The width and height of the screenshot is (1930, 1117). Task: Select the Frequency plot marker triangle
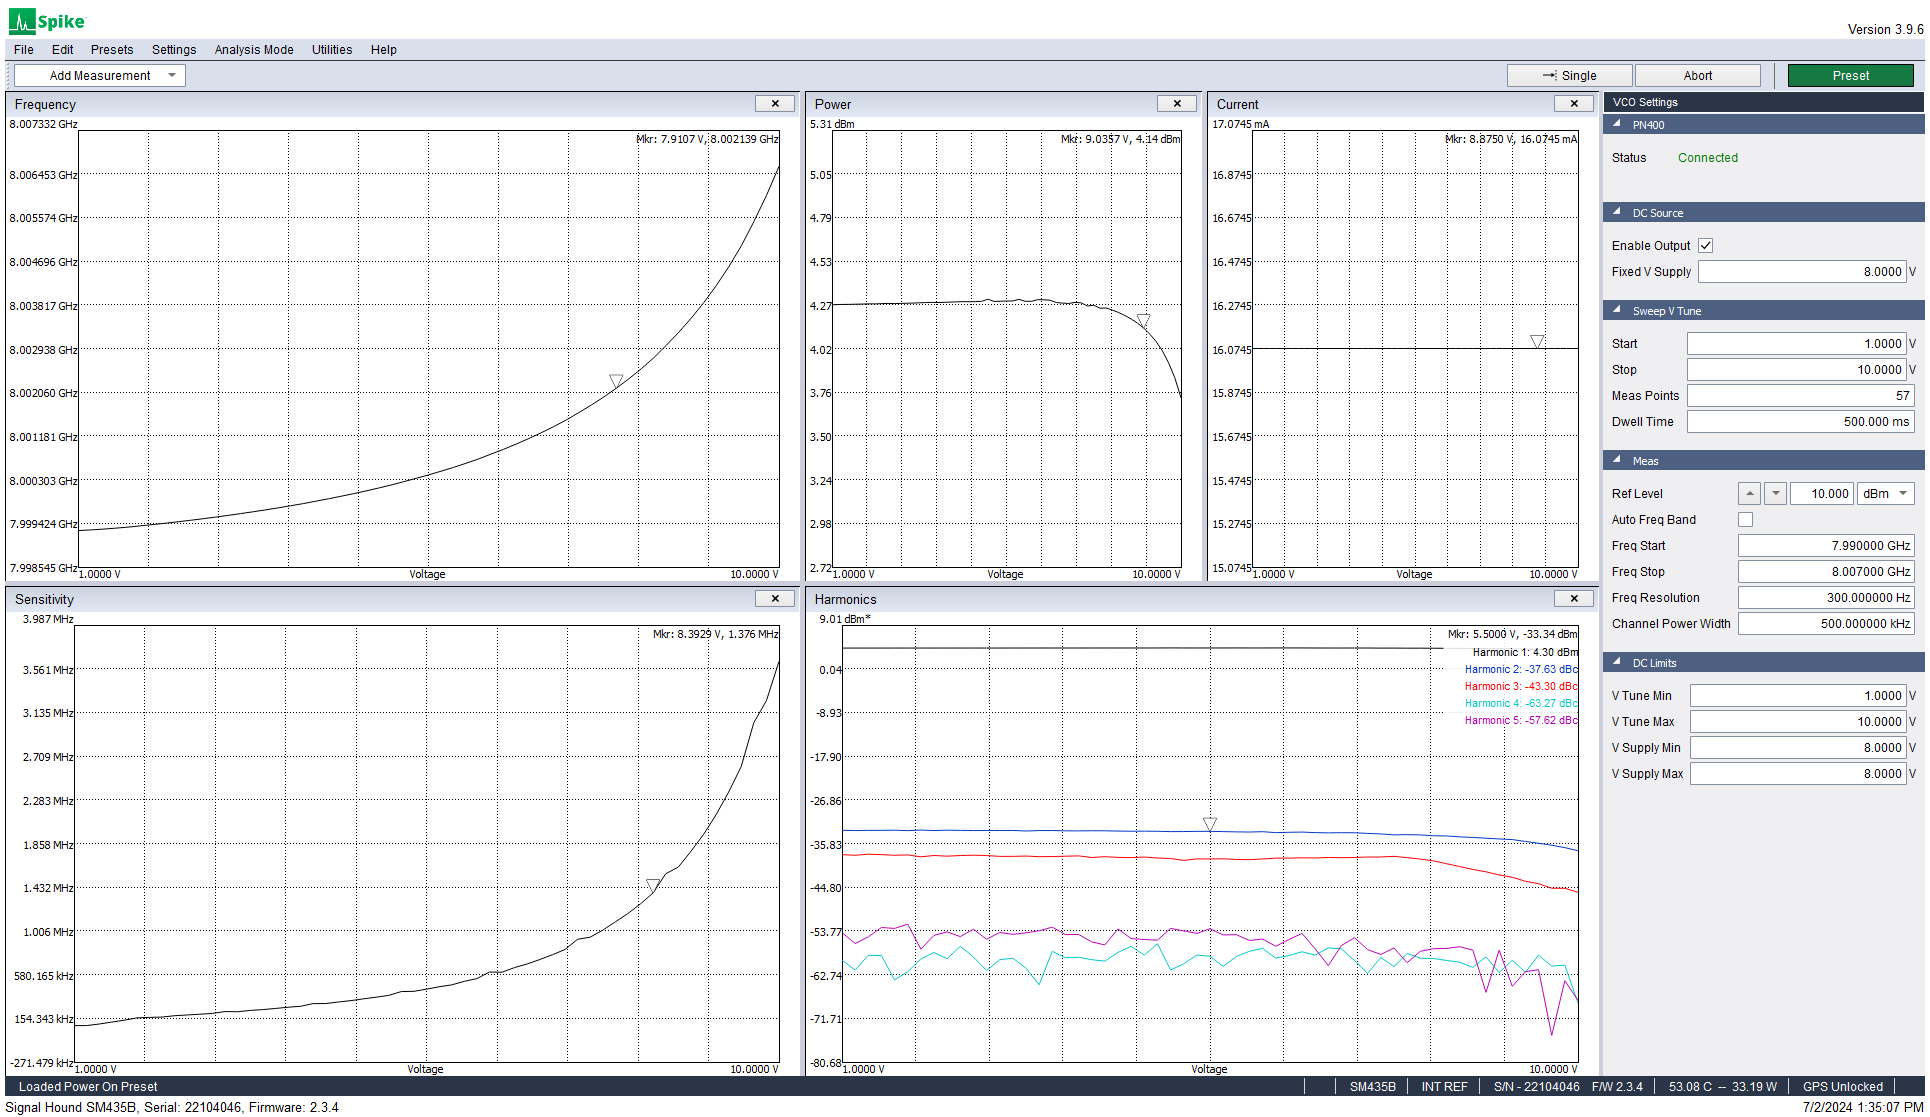[616, 381]
